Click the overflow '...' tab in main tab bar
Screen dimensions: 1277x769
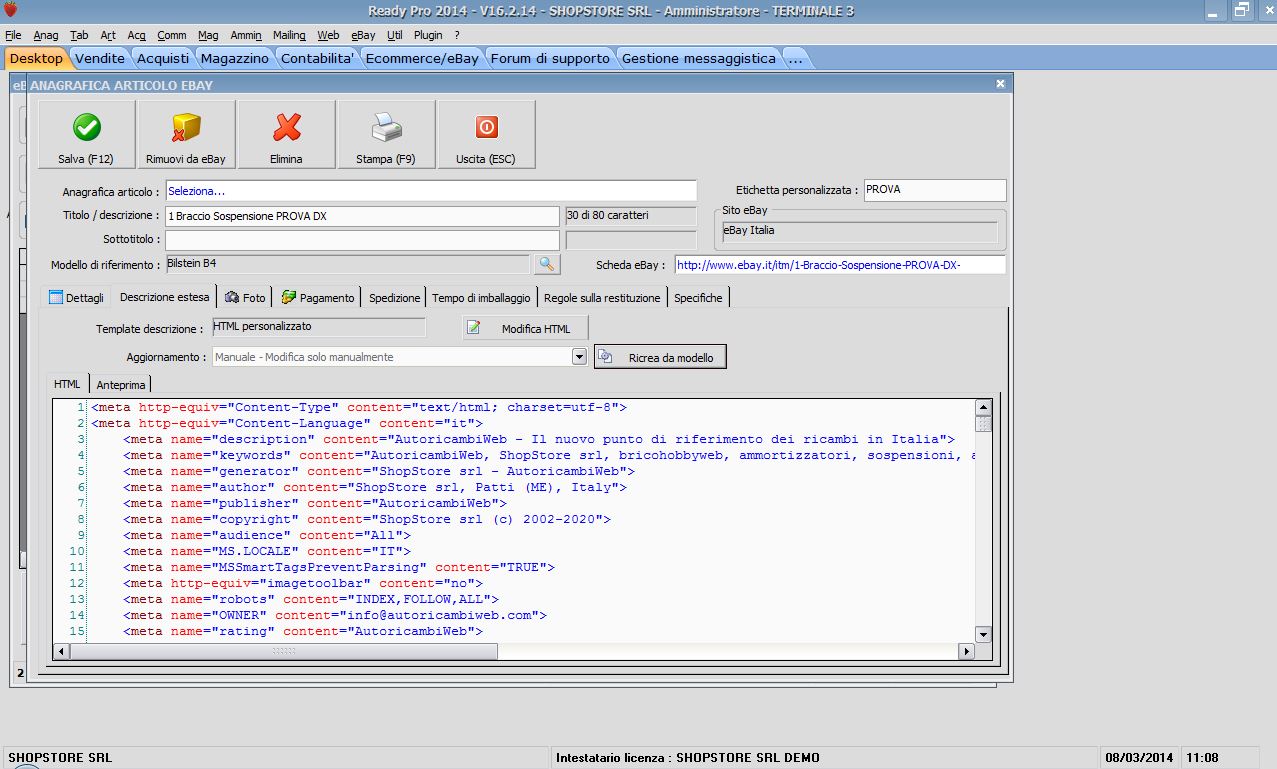click(x=795, y=59)
